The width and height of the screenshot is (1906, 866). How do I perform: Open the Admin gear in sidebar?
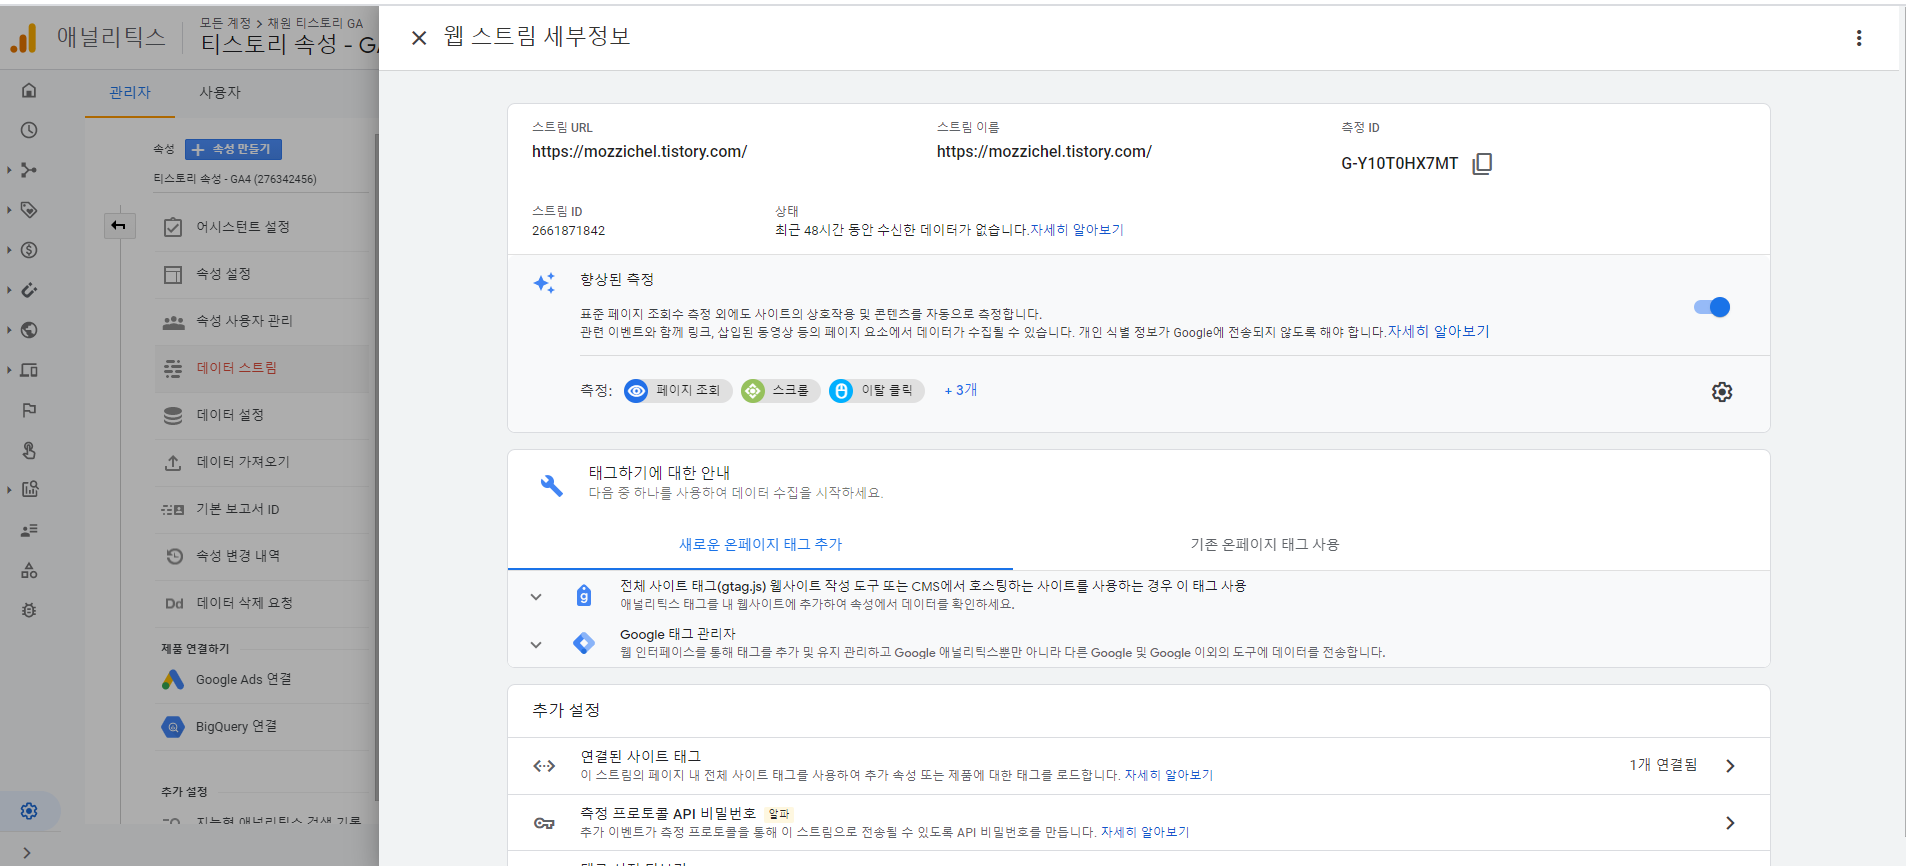(29, 811)
